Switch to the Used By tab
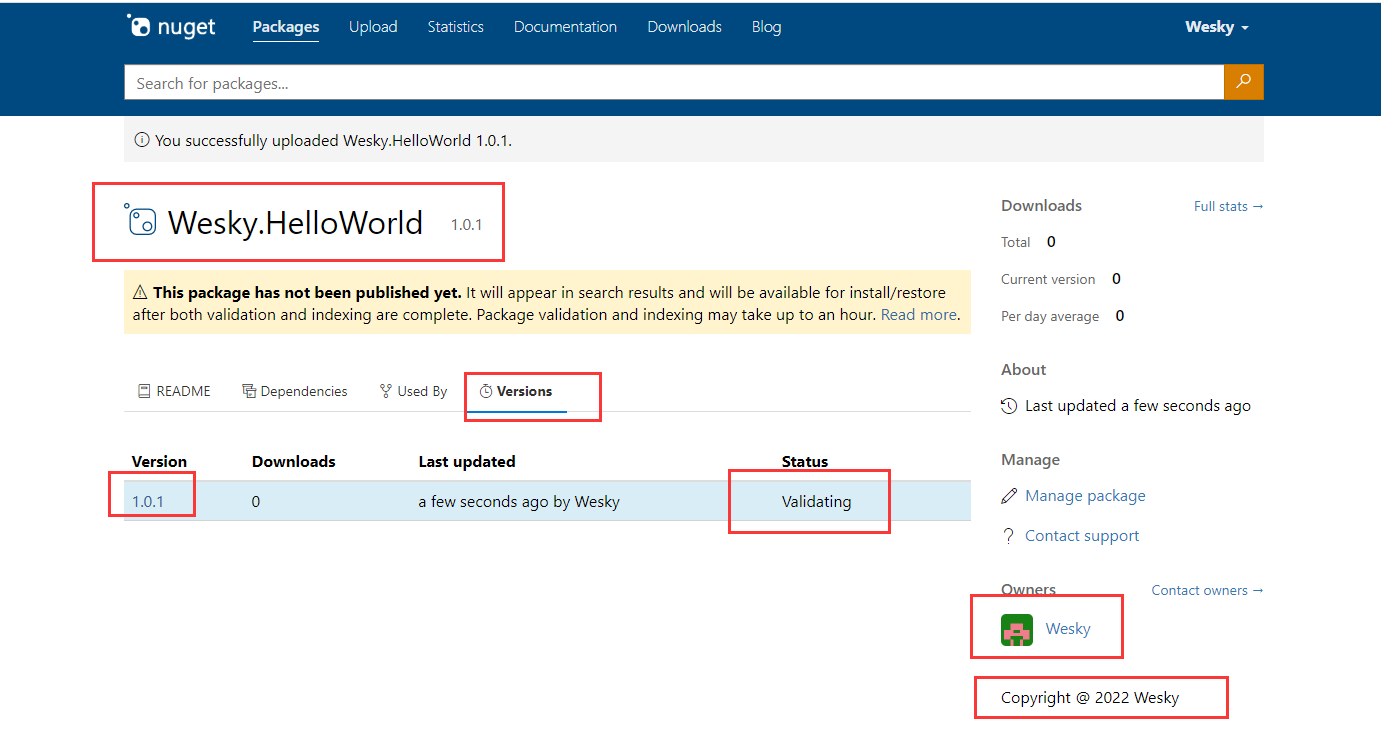The height and width of the screenshot is (756, 1381). click(414, 391)
